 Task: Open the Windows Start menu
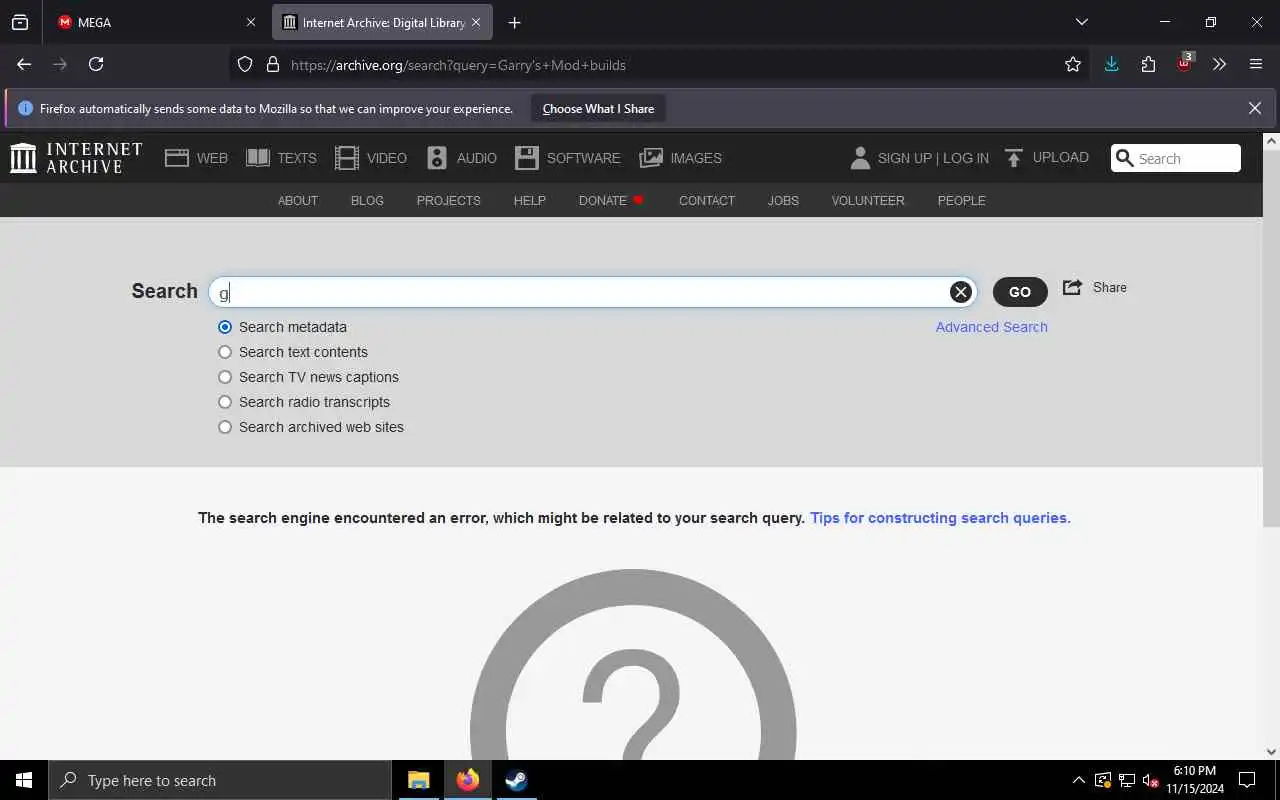coord(24,780)
